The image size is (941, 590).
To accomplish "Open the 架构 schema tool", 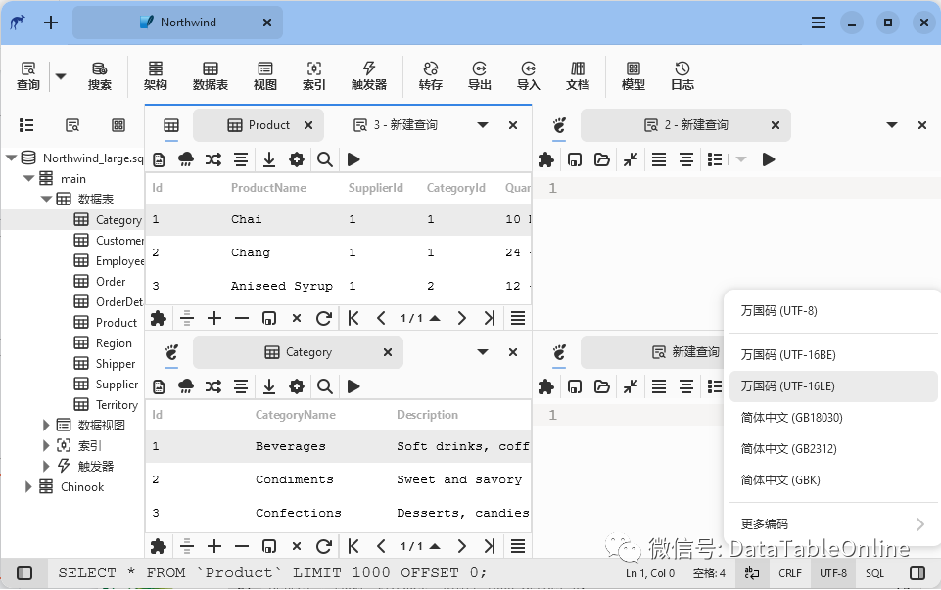I will coord(155,76).
